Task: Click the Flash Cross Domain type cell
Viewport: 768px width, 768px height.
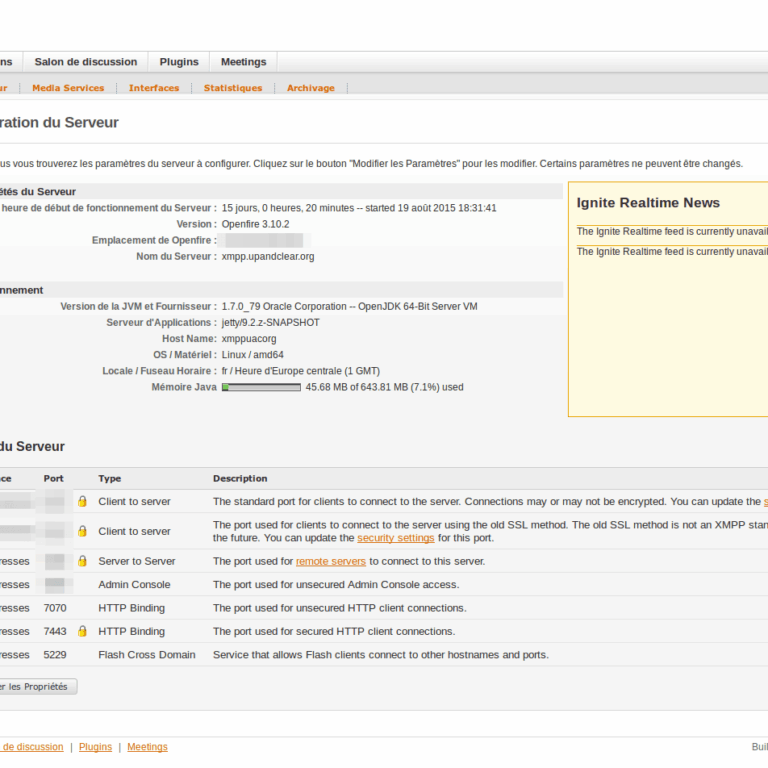Action: [147, 655]
